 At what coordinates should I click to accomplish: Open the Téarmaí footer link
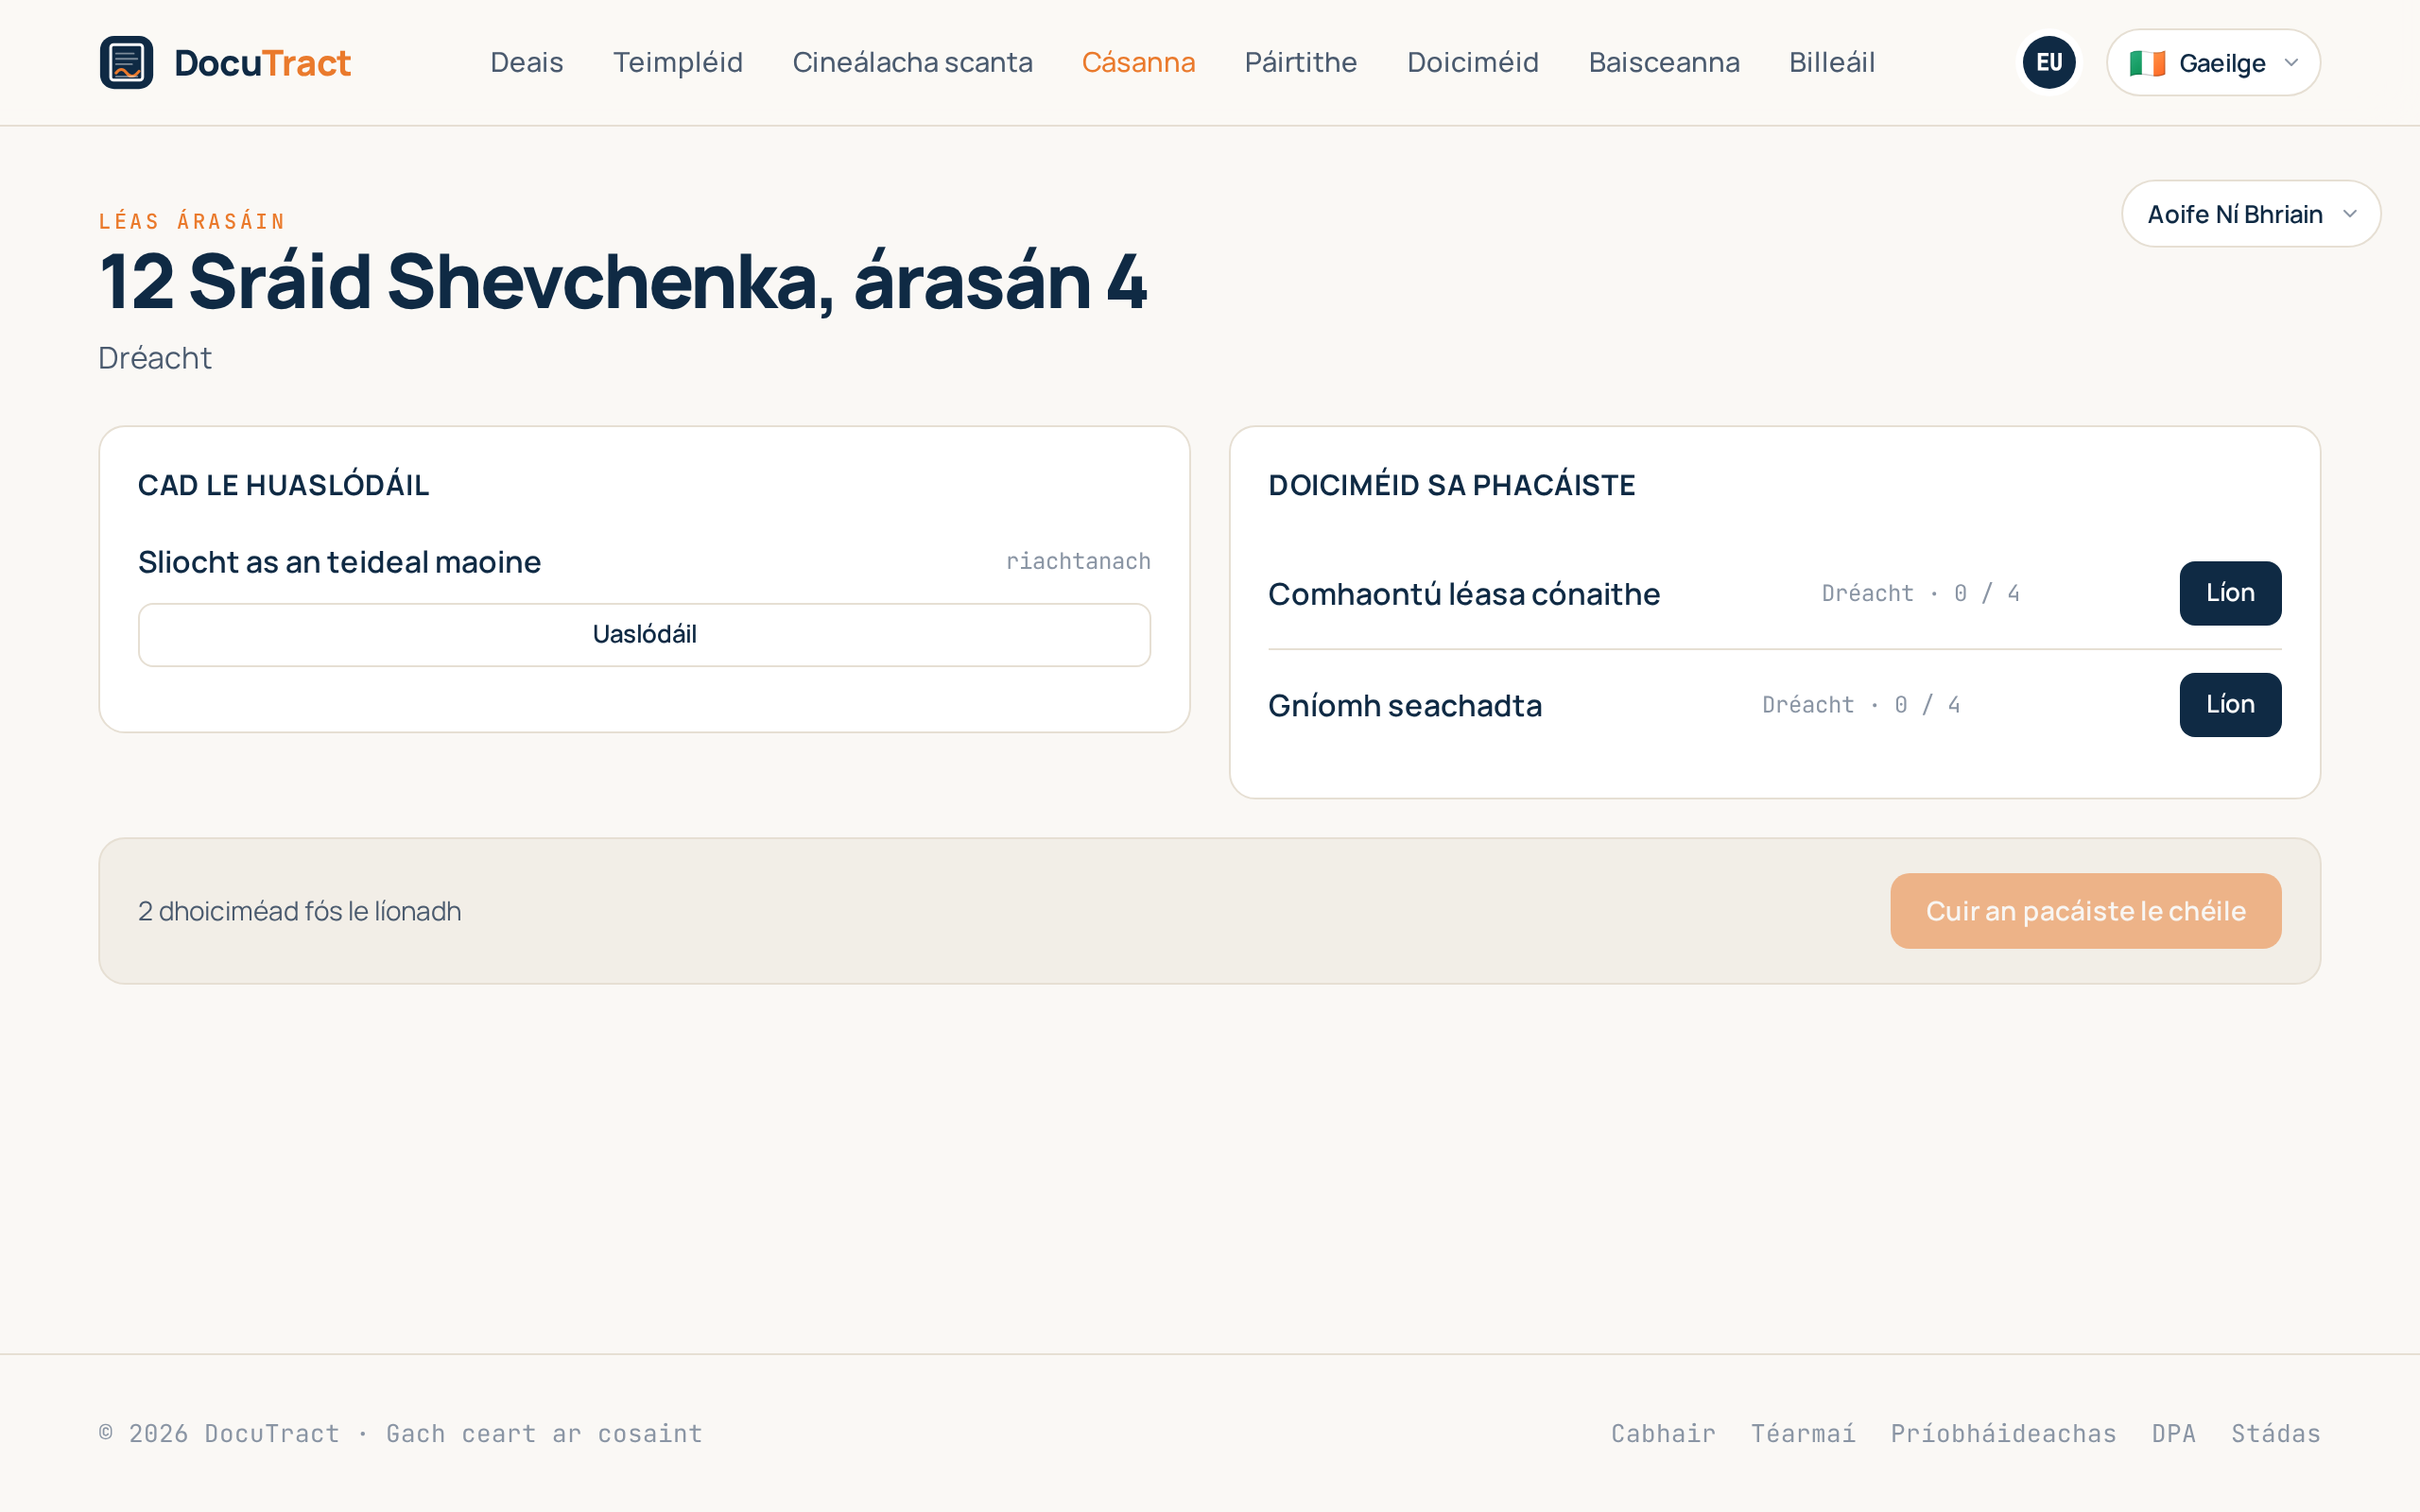[1803, 1433]
